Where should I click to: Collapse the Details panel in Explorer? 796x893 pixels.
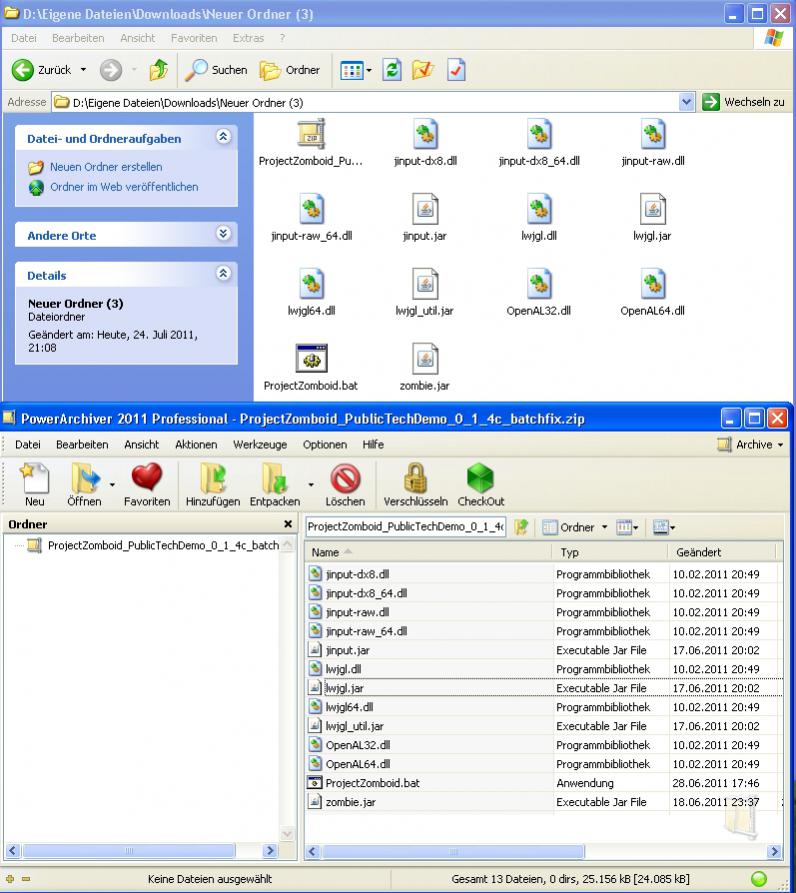point(223,273)
